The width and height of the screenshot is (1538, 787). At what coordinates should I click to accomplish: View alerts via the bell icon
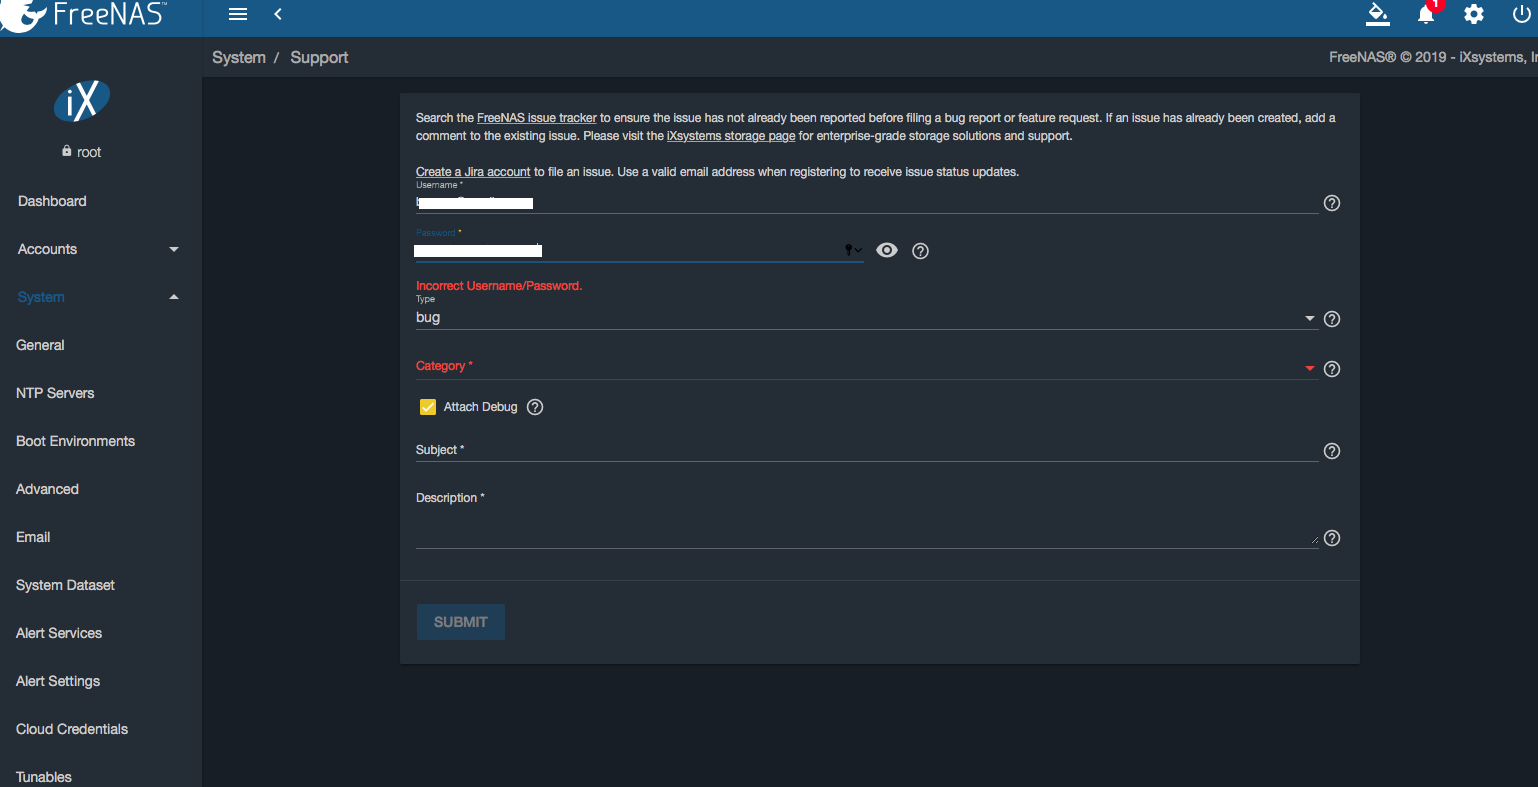click(x=1426, y=14)
